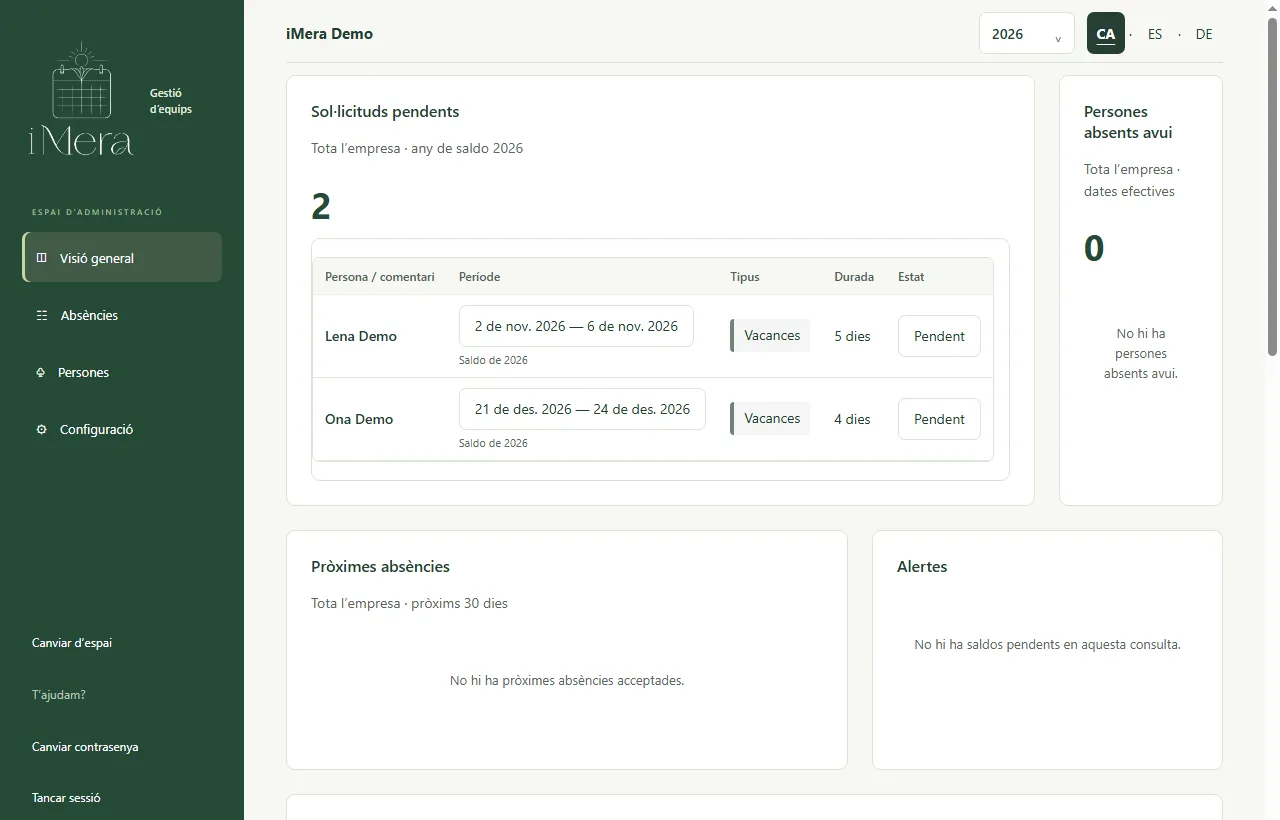Click the Alertes card heading
This screenshot has width=1280, height=820.
point(922,566)
